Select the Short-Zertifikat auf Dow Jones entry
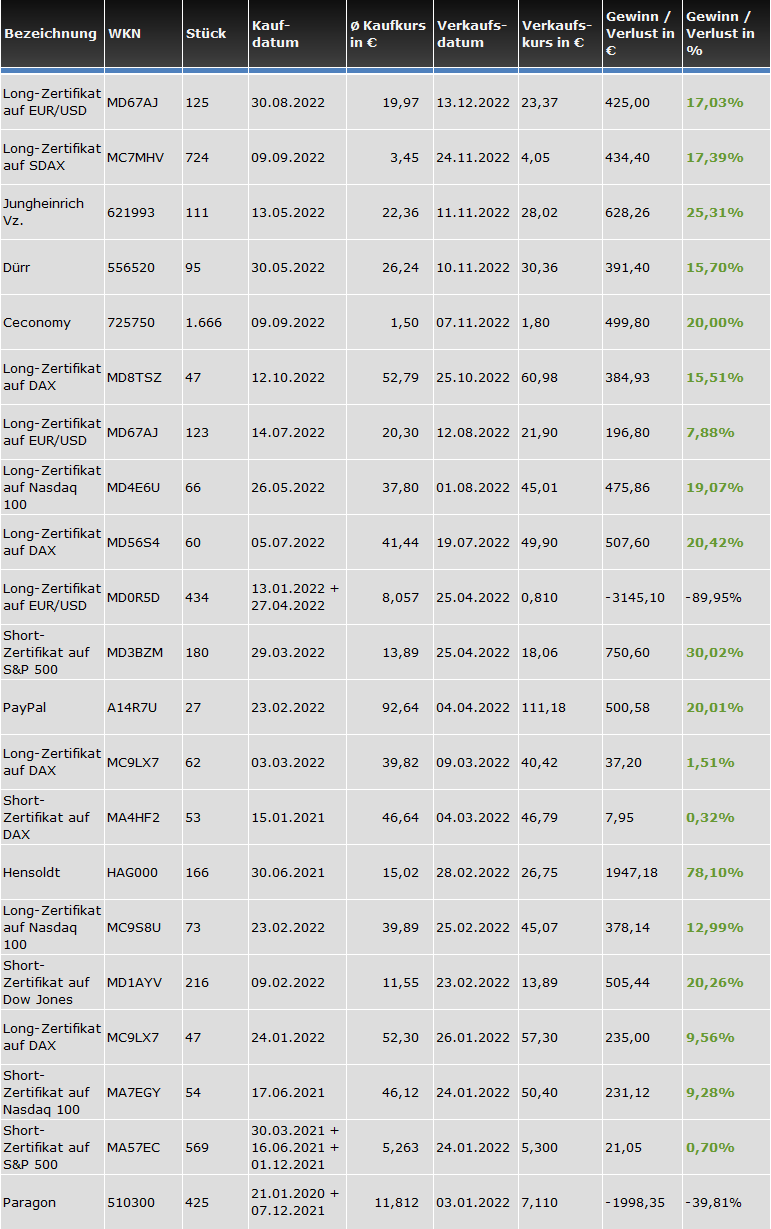Screen dimensions: 771x1229 click(x=46, y=983)
